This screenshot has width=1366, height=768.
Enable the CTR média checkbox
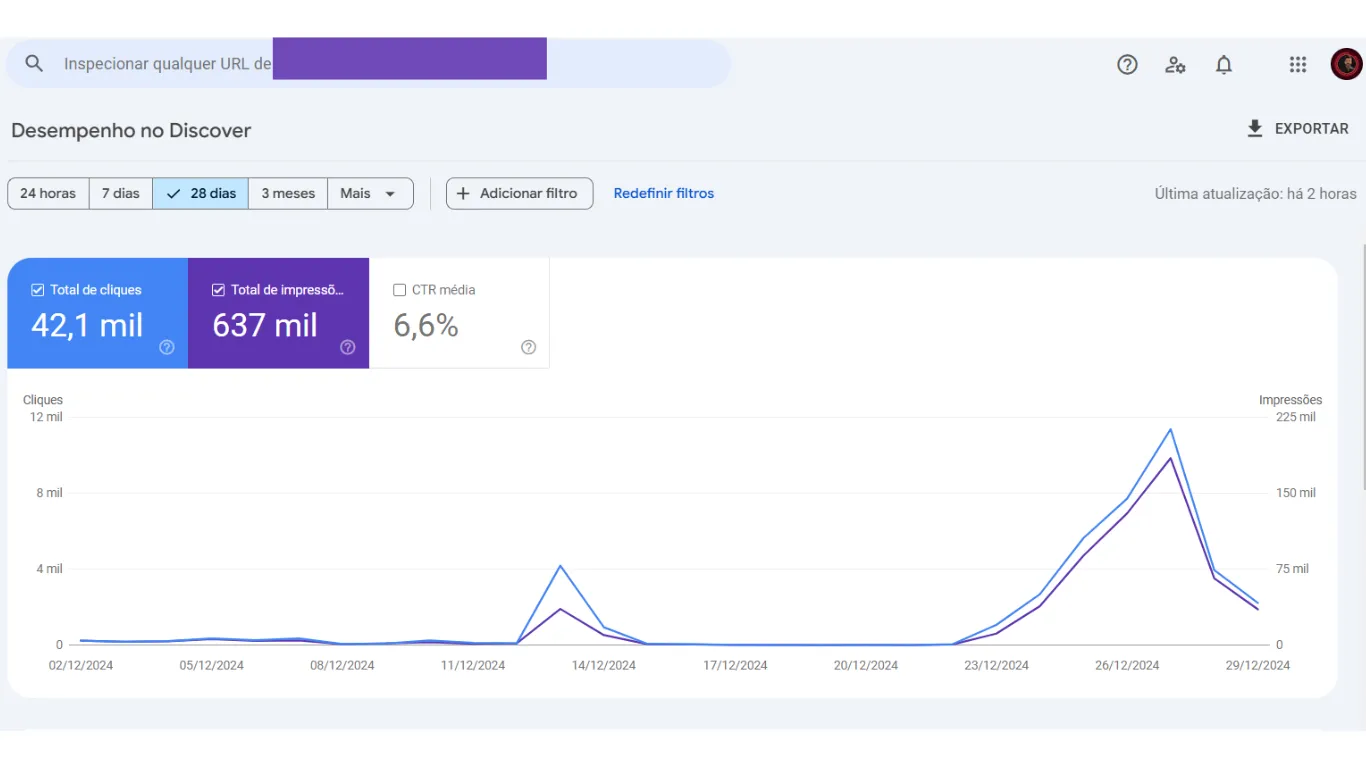click(400, 290)
